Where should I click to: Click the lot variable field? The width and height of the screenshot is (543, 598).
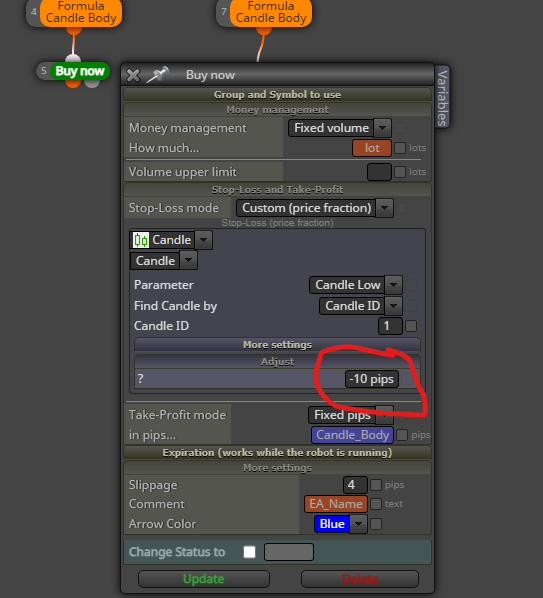point(372,148)
